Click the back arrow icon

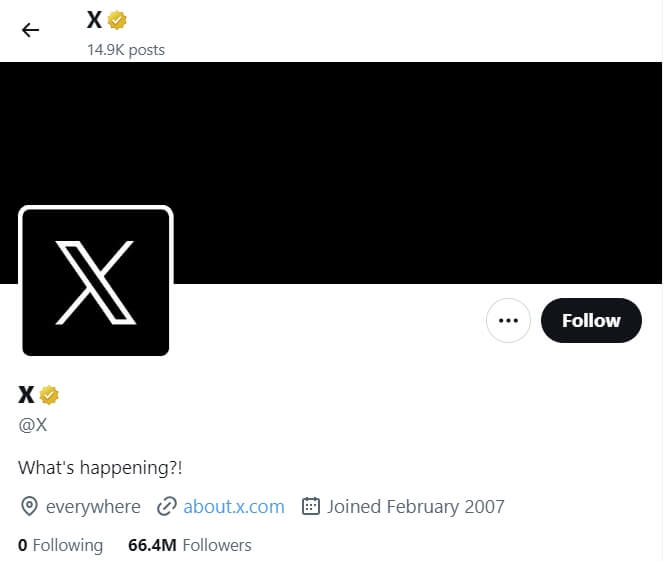tap(30, 30)
